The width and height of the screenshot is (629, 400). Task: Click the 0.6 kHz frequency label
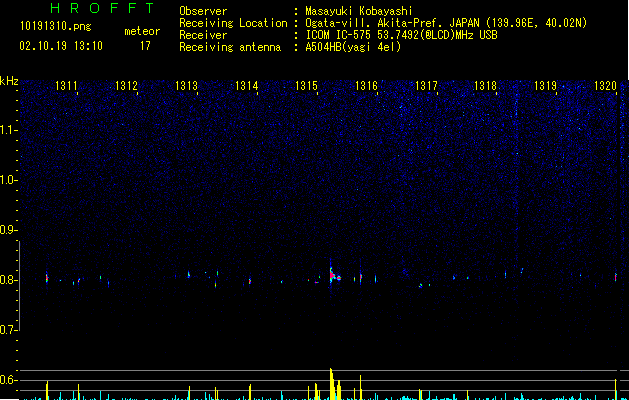pos(9,380)
